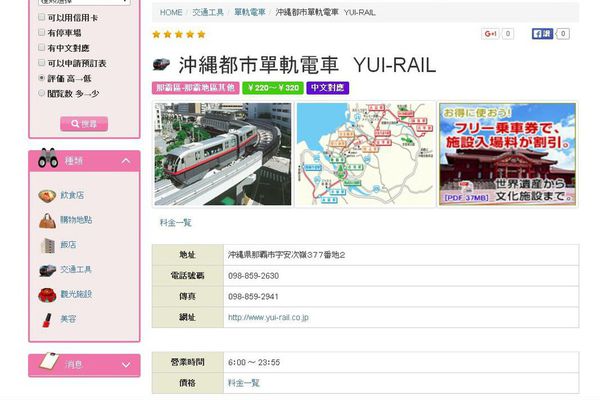Tick the 可以申請預訂表 checkbox
Viewport: 600px width, 400px height.
(41, 63)
